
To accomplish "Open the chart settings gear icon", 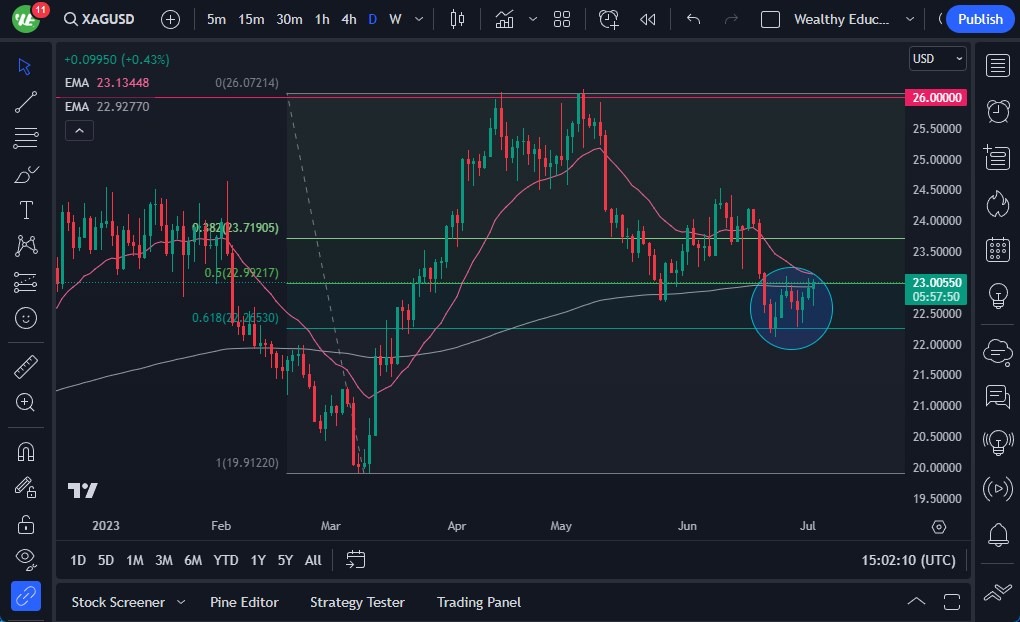I will tap(938, 526).
